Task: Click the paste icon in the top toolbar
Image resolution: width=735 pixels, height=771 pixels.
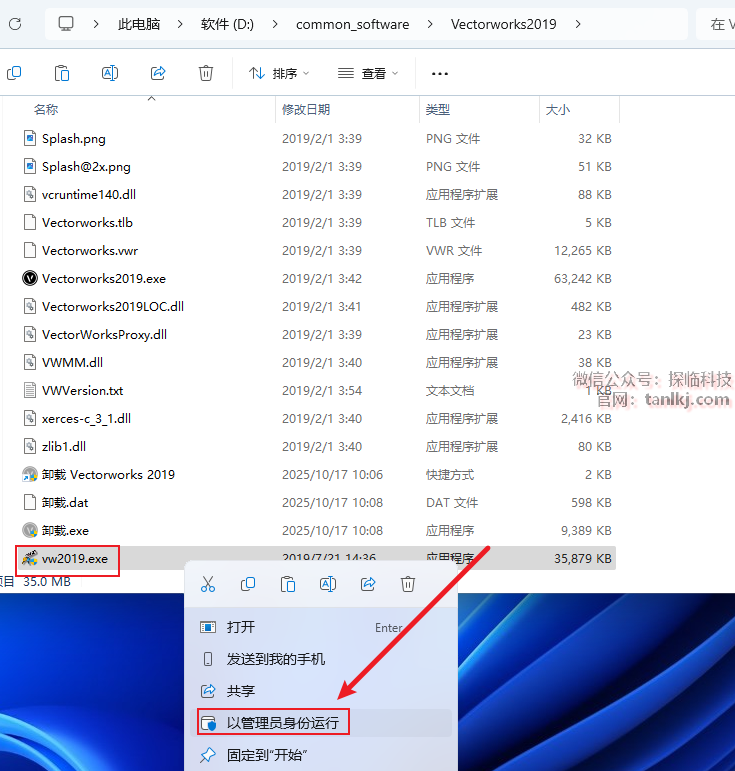Action: [x=62, y=73]
